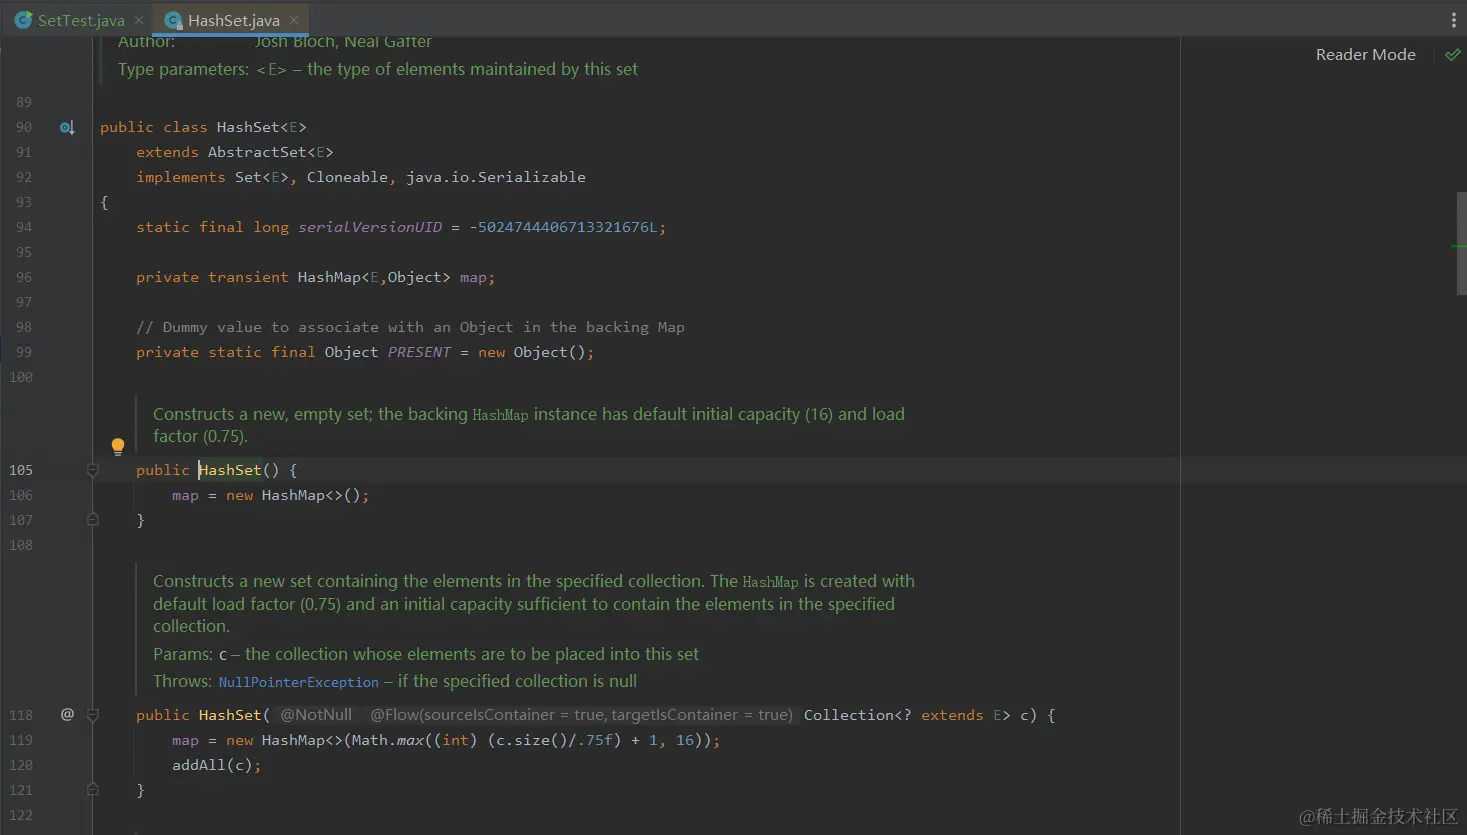
Task: Click the PRESENT constant name
Action: tap(419, 352)
